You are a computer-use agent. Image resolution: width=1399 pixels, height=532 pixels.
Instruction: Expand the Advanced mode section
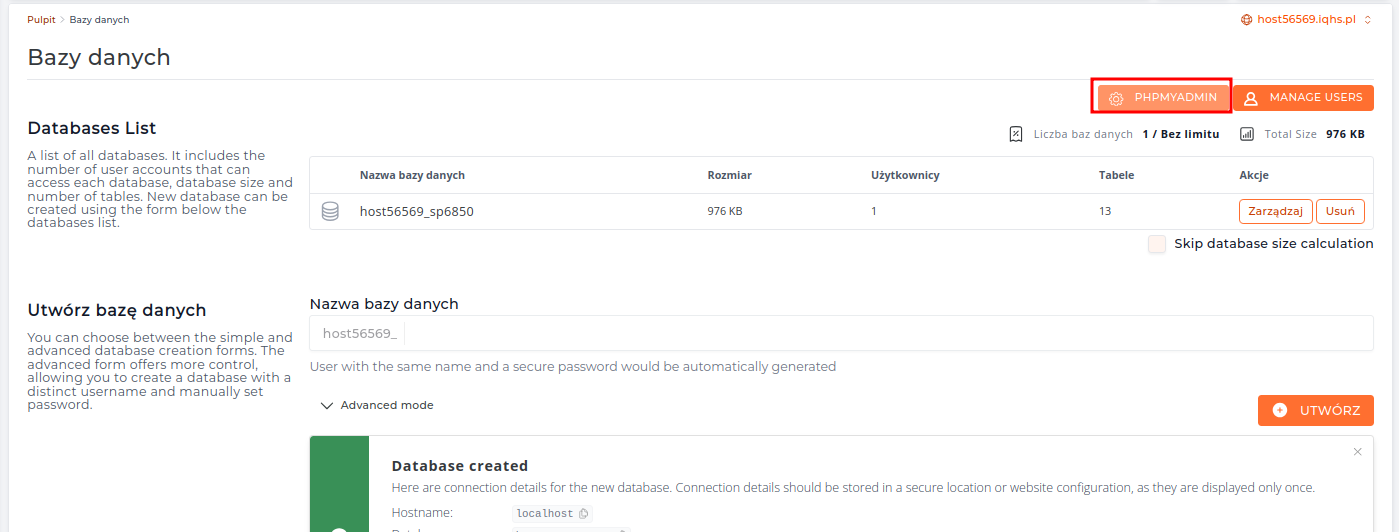377,406
